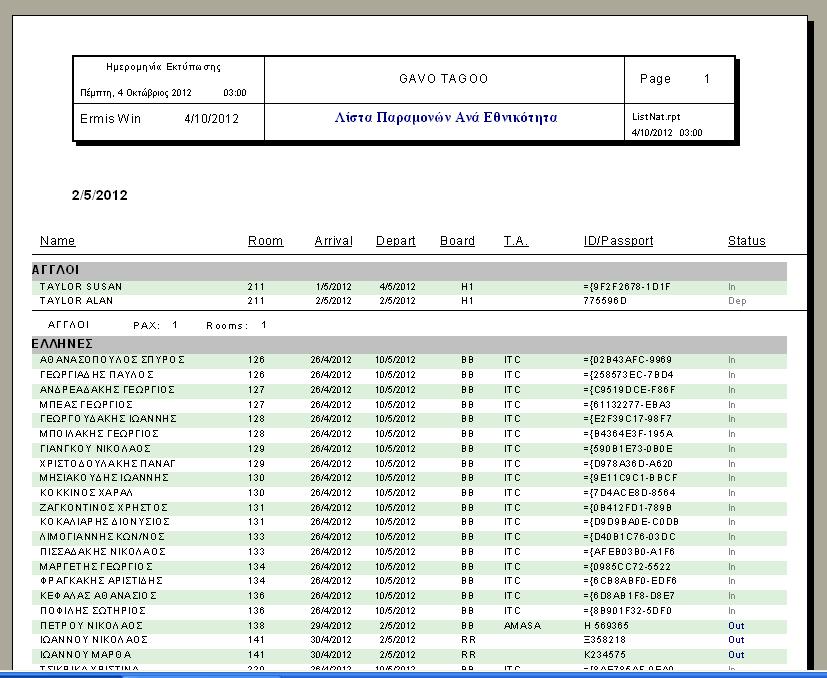
Task: Click ID value ={D40B1C76-03DC
Action: (x=630, y=537)
